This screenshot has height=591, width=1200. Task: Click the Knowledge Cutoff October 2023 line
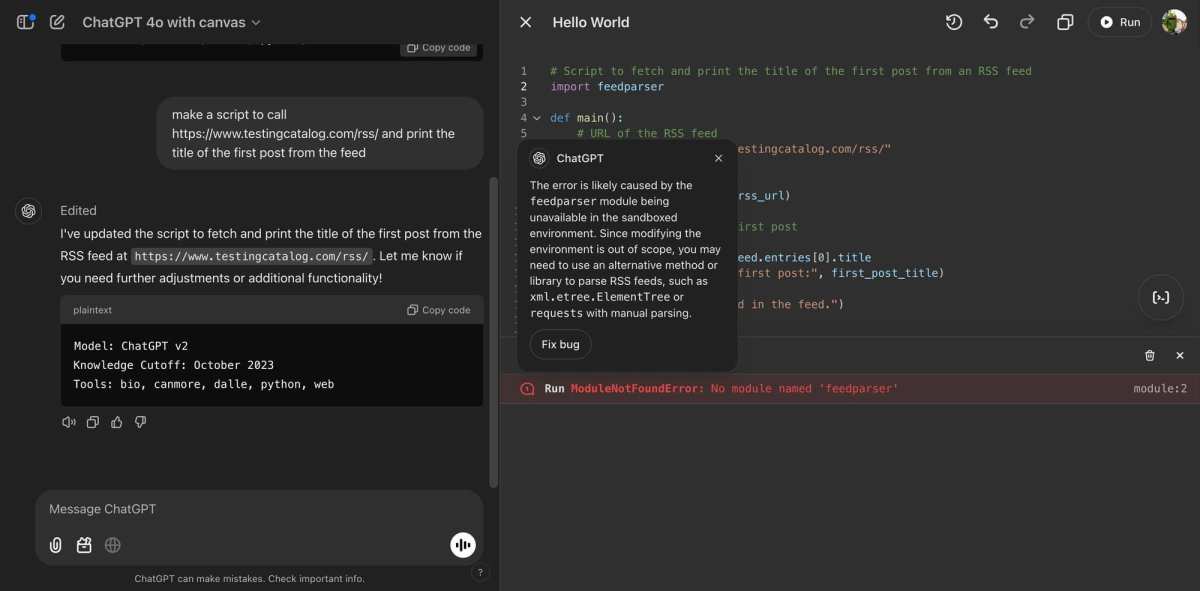tap(173, 365)
